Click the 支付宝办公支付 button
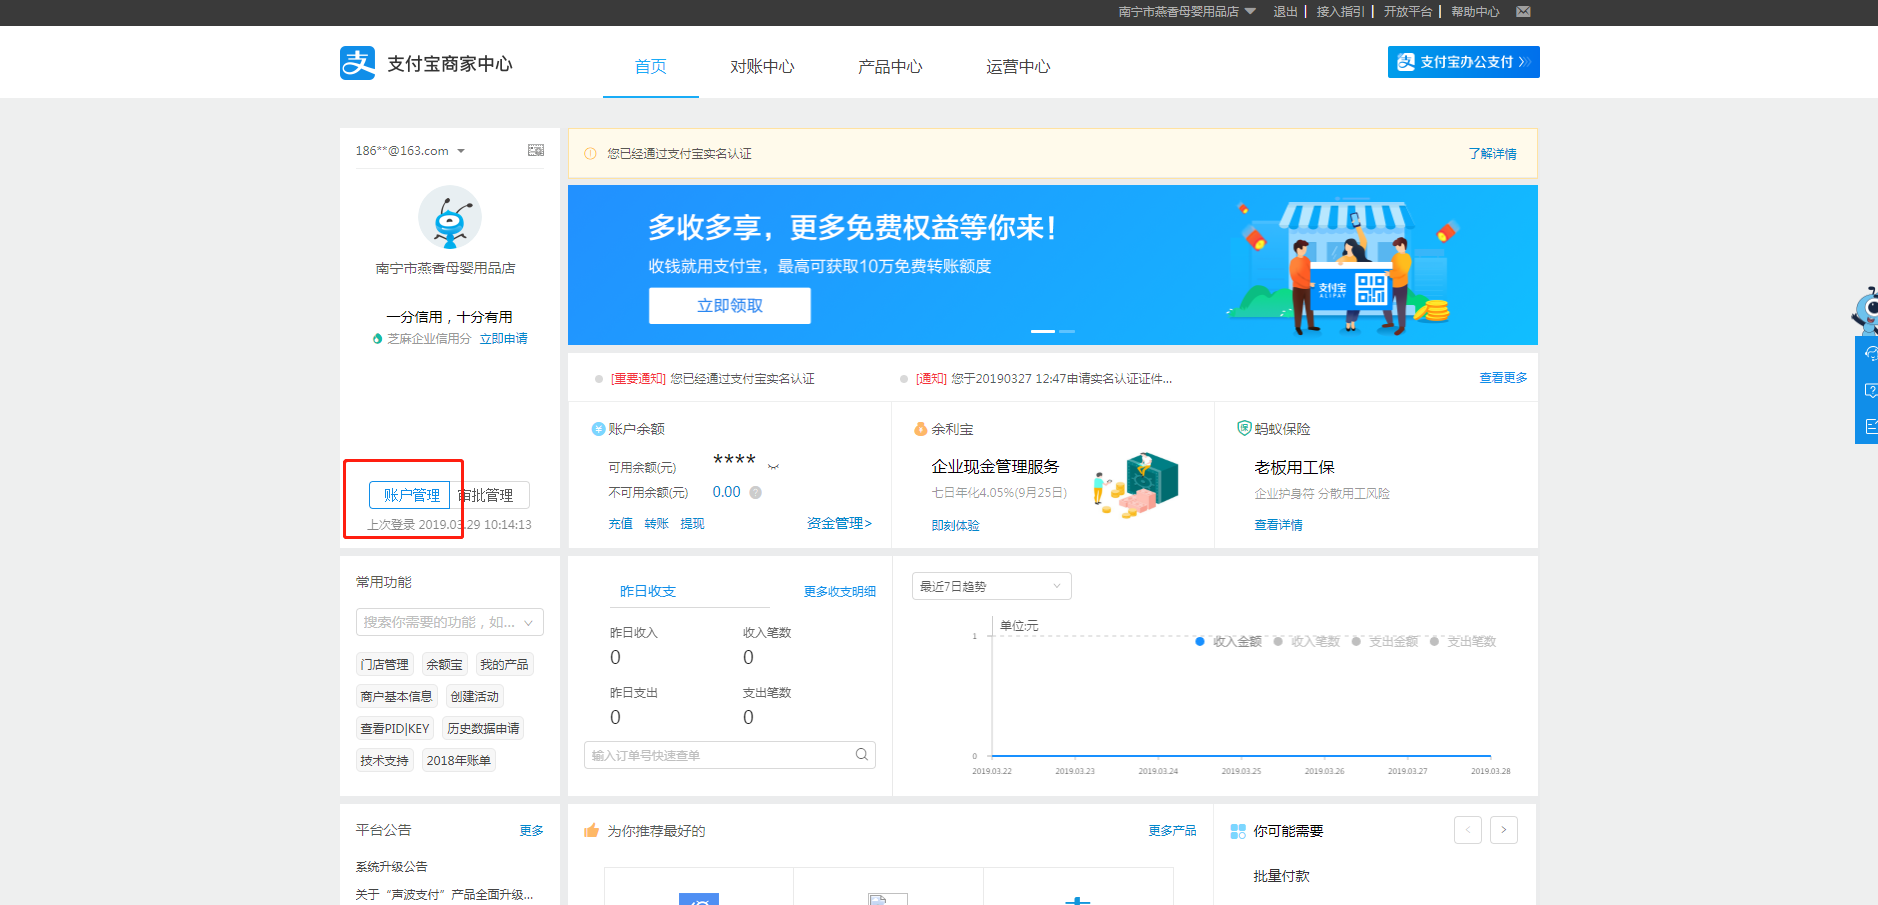The image size is (1878, 905). click(1464, 62)
